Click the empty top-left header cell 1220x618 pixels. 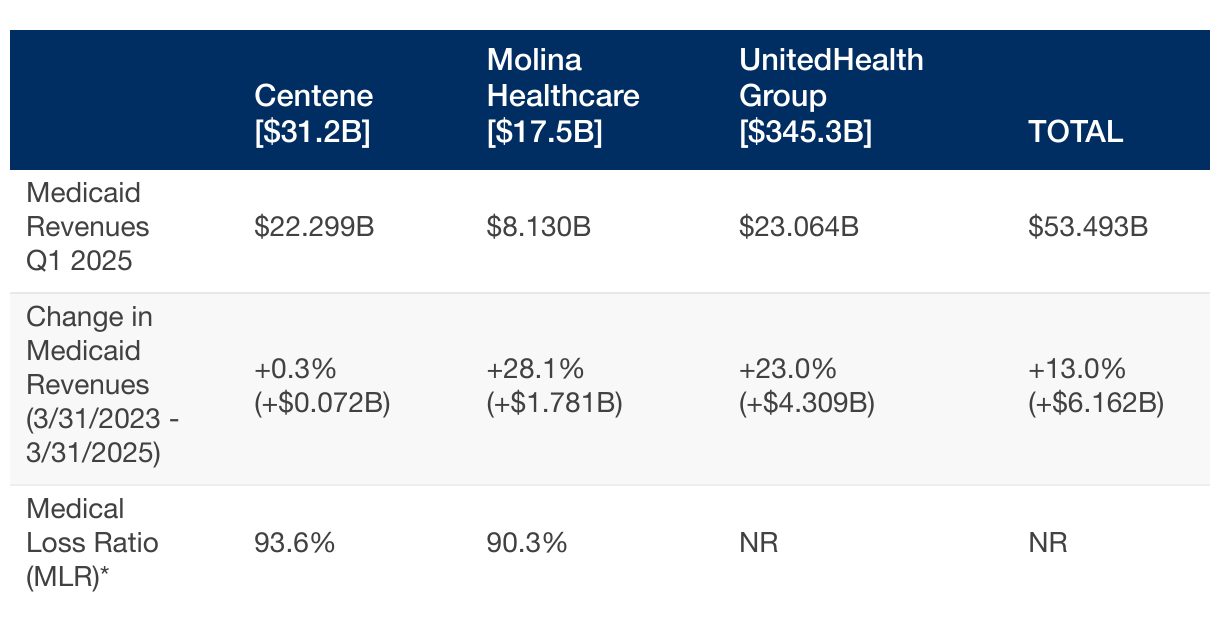(124, 100)
